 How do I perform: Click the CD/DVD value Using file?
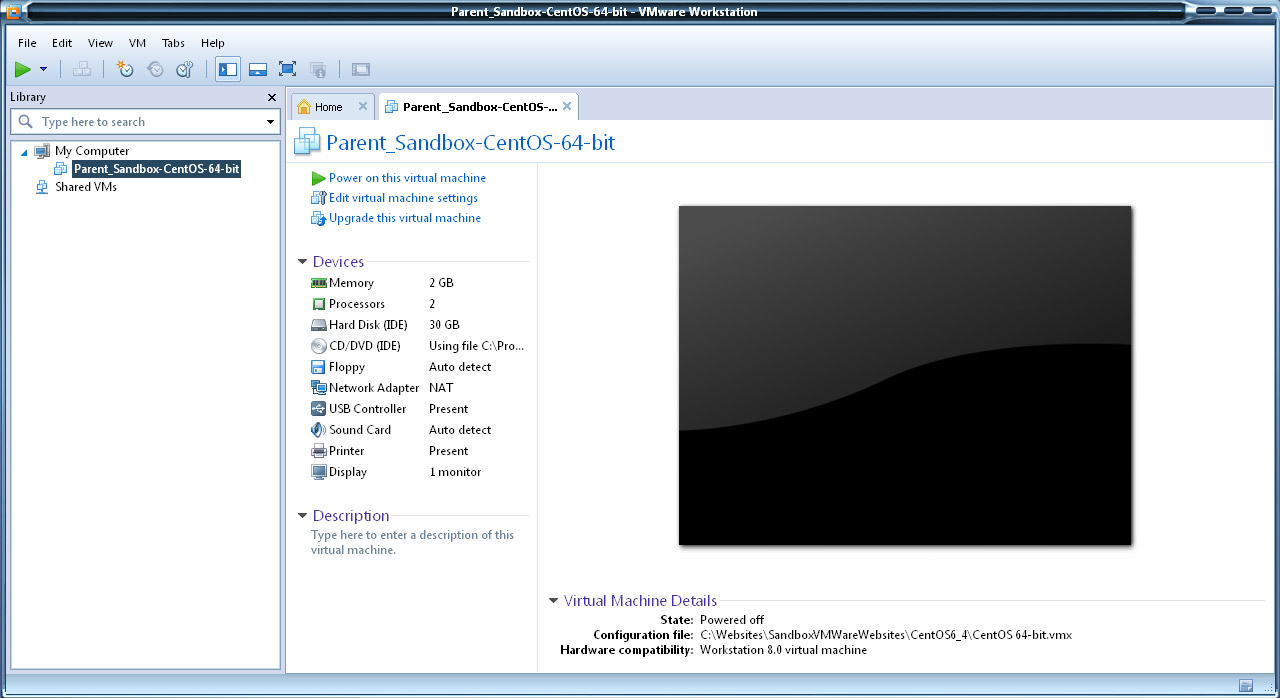point(477,346)
